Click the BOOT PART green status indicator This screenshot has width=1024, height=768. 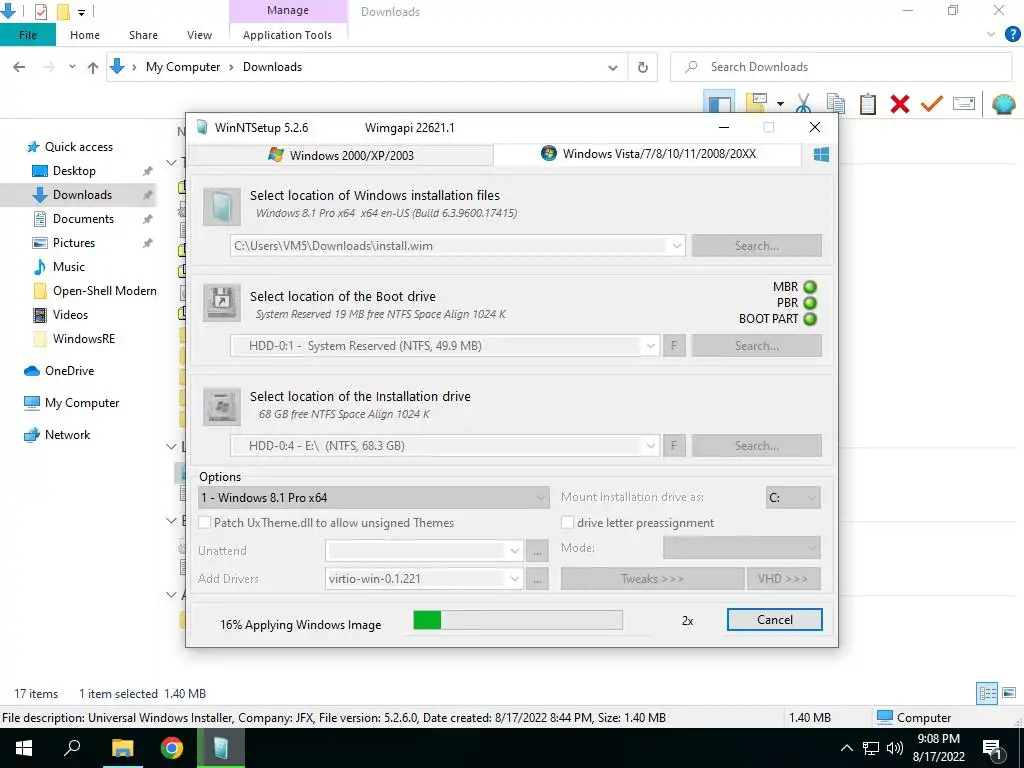[x=810, y=319]
